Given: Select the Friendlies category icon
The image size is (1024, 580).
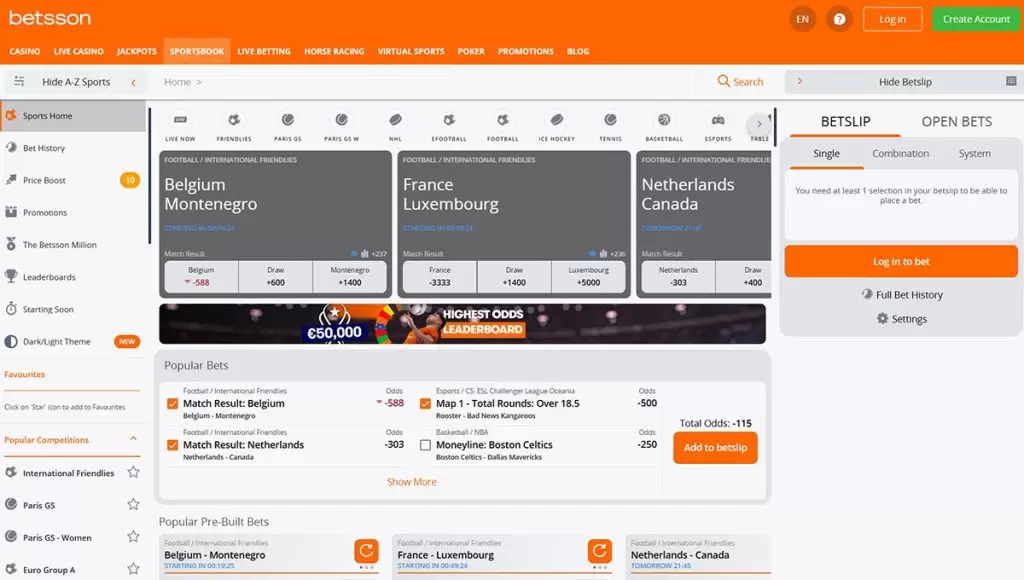Looking at the screenshot, I should (234, 120).
